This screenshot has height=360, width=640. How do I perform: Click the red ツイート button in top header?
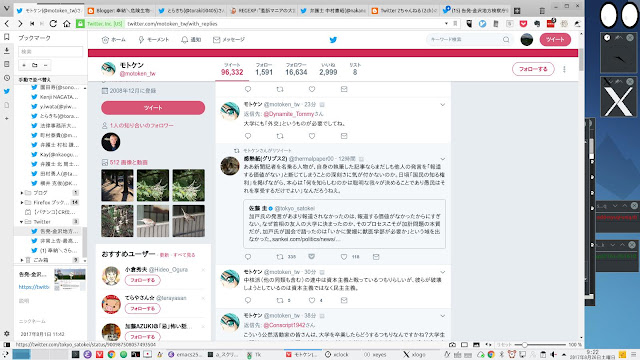pos(555,40)
